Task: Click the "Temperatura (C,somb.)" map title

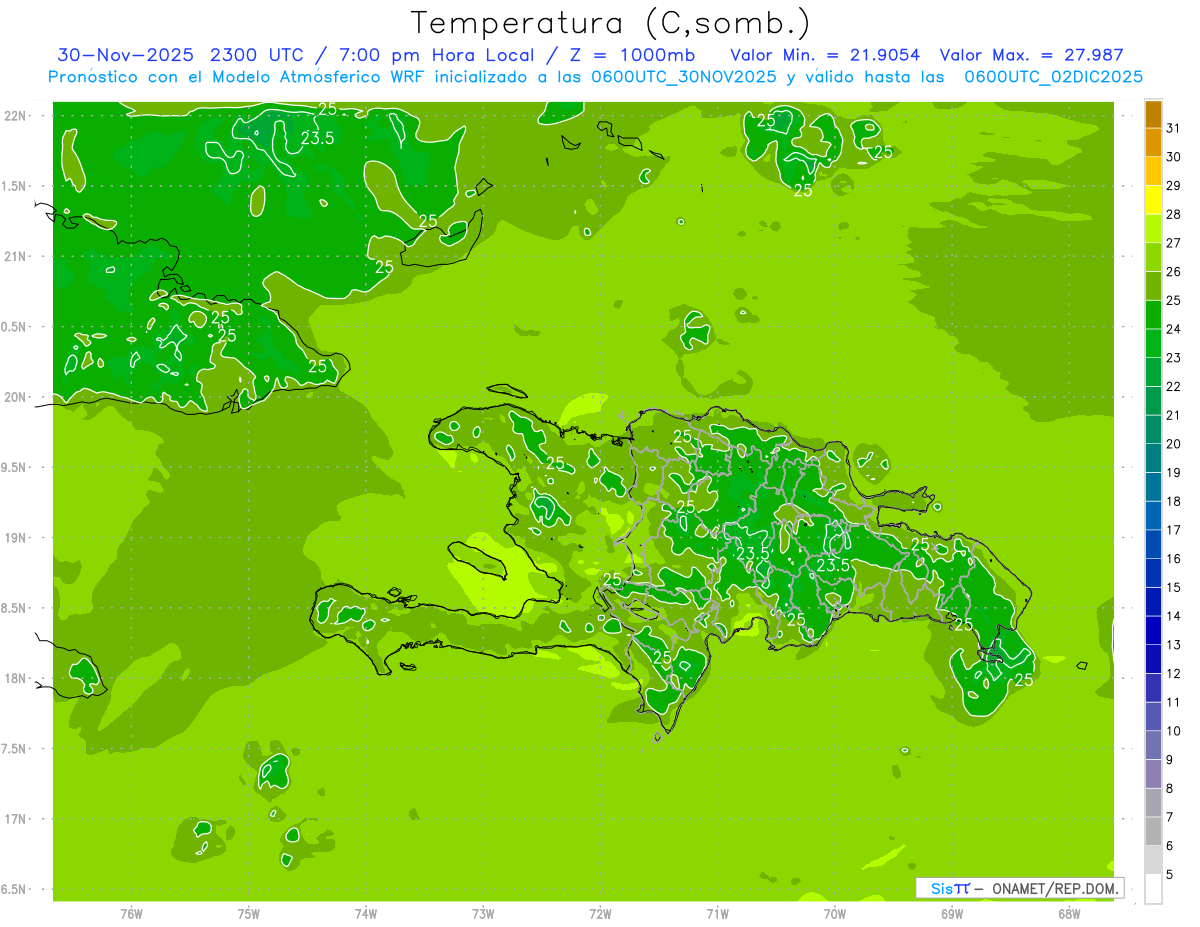Action: (x=611, y=23)
